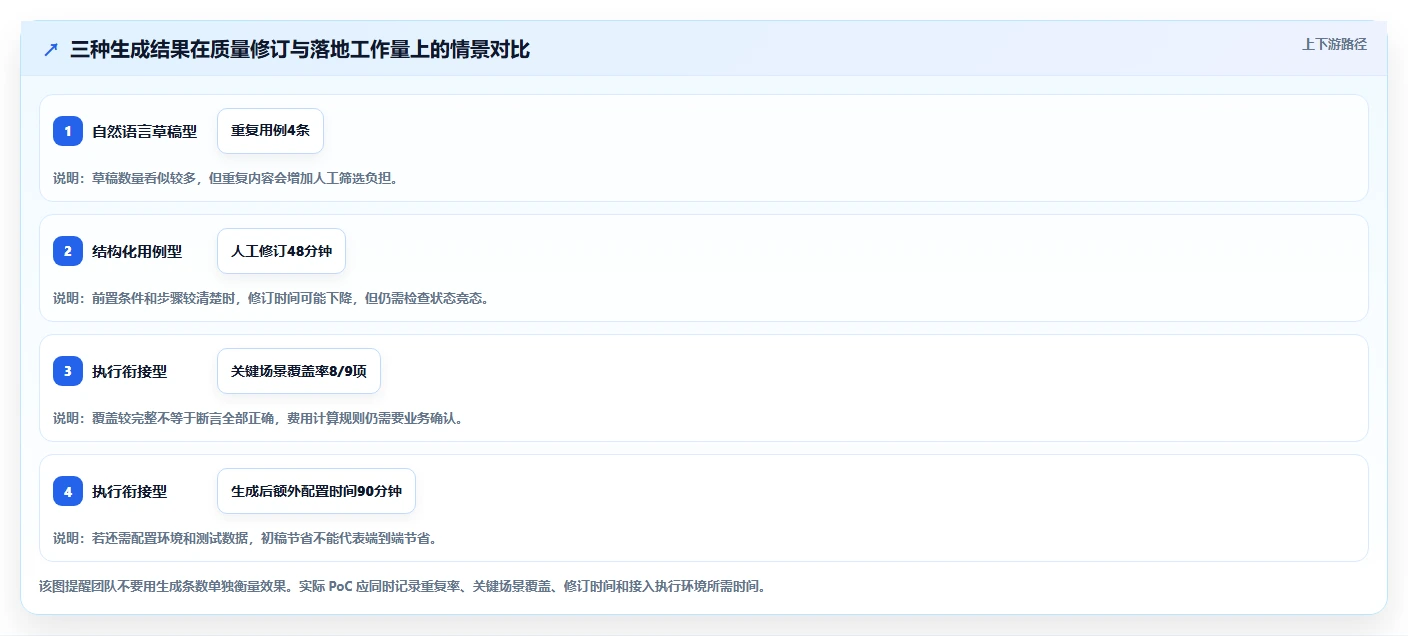
Task: Click the 关键场景覆盖率8/9项 chip
Action: point(299,371)
